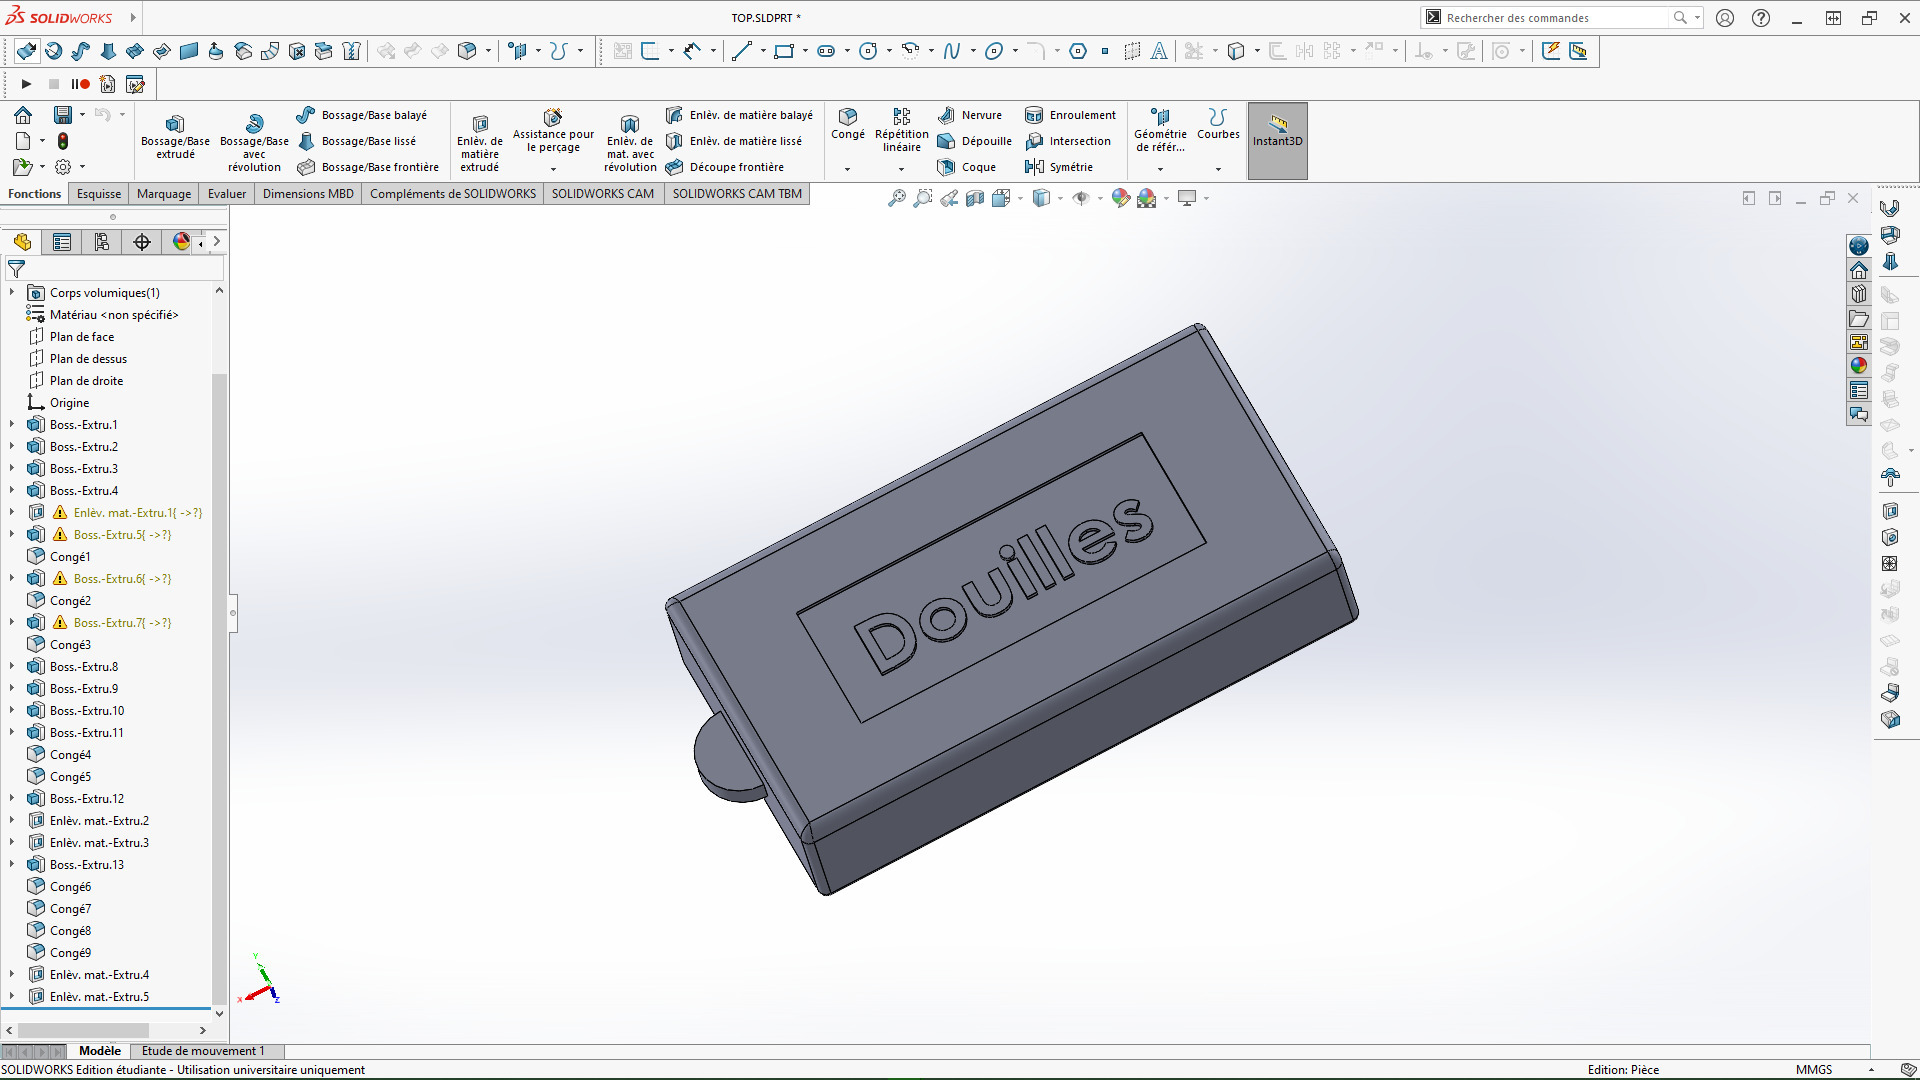Screen dimensions: 1920x1080
Task: Select the Bossage/Base extrudé feature tool
Action: click(x=175, y=140)
